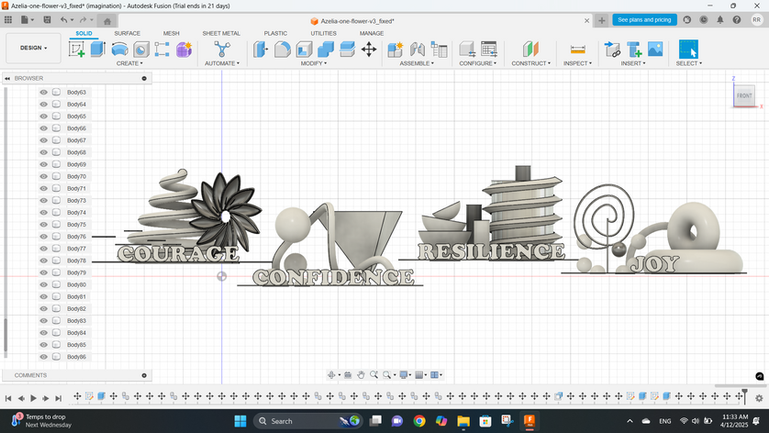
Task: Expand the MODIFY menu
Action: click(313, 64)
